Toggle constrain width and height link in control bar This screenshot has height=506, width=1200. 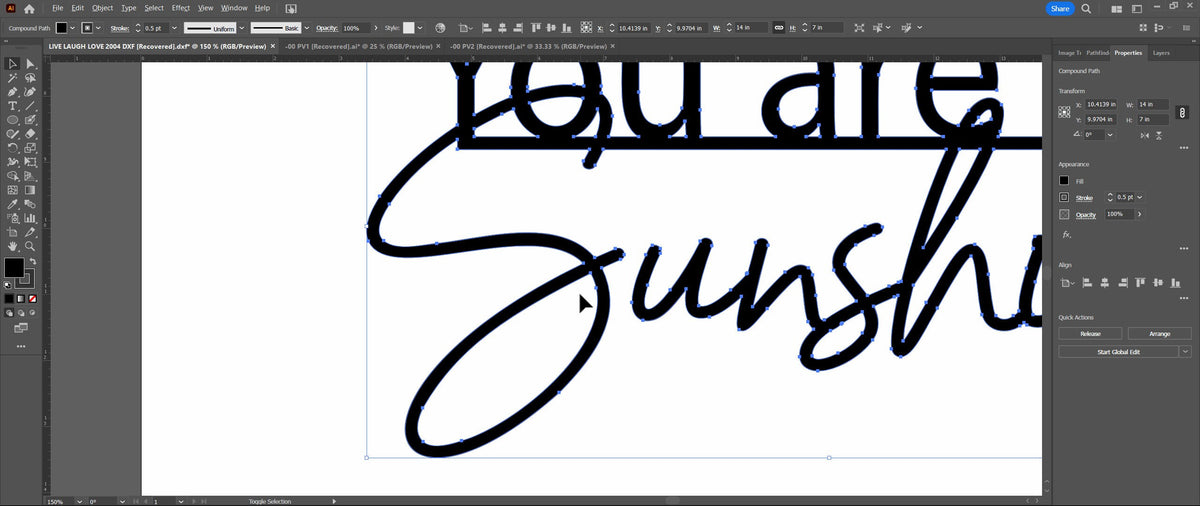click(778, 28)
